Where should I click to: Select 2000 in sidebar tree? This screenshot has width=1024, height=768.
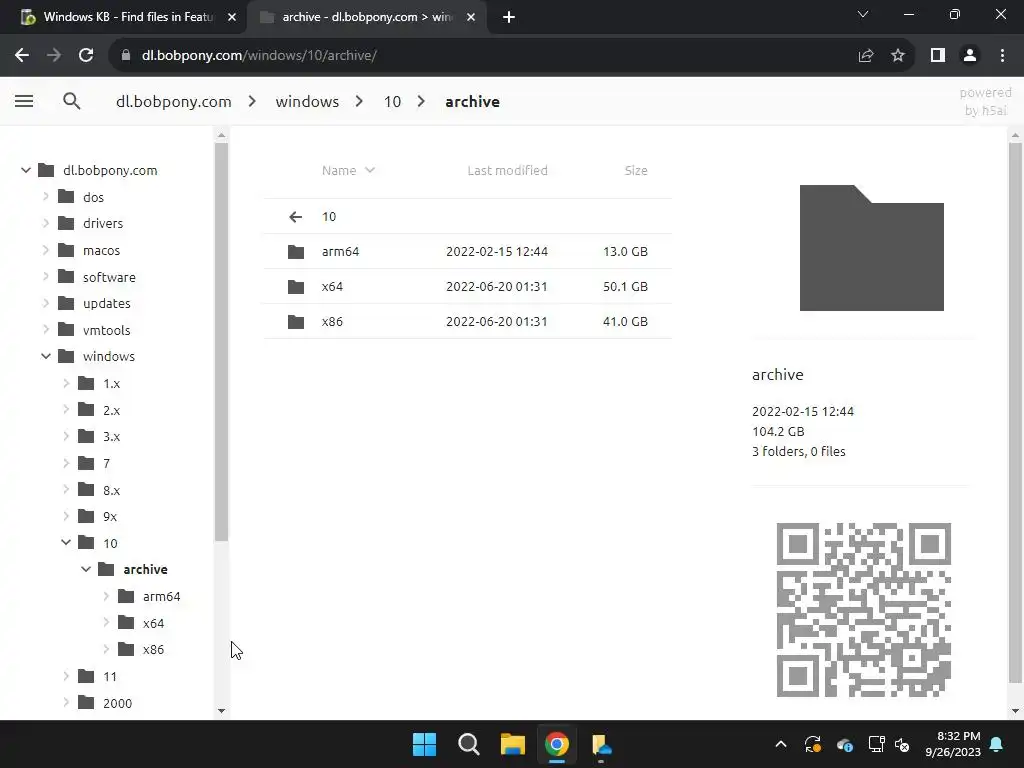[x=118, y=703]
